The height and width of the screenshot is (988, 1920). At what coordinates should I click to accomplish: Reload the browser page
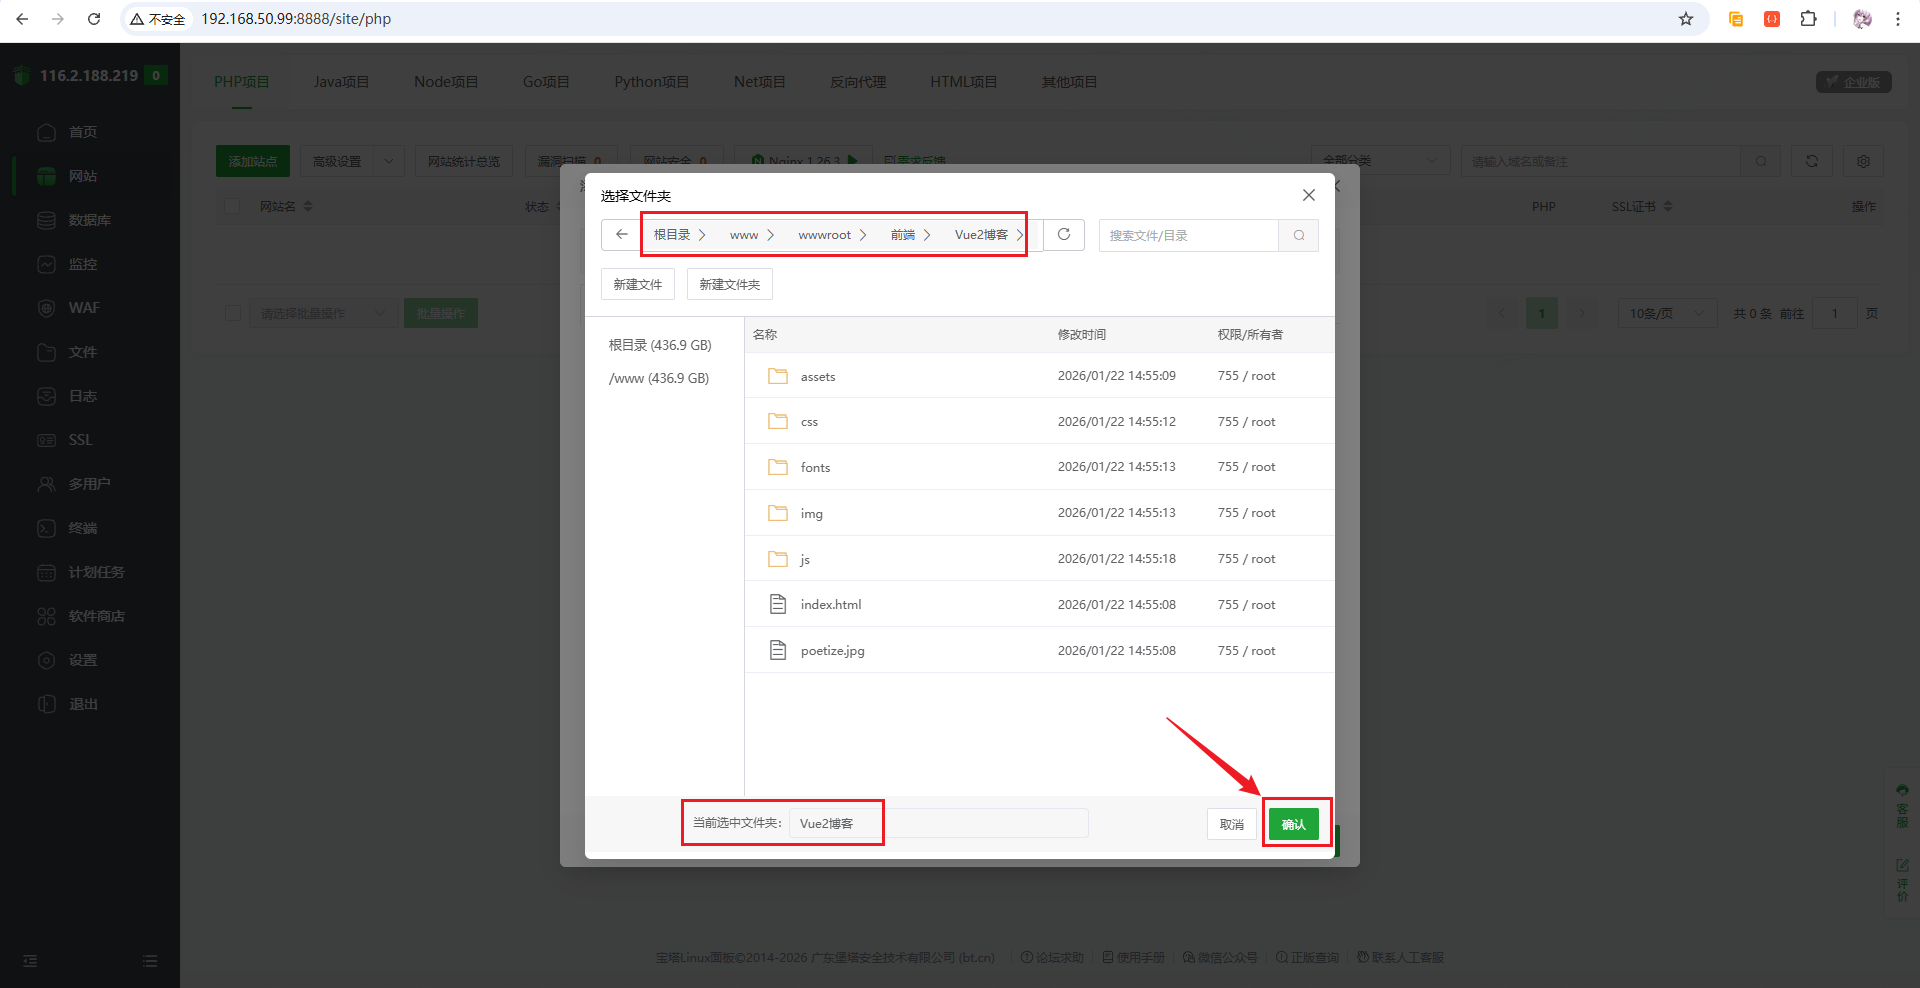point(94,19)
